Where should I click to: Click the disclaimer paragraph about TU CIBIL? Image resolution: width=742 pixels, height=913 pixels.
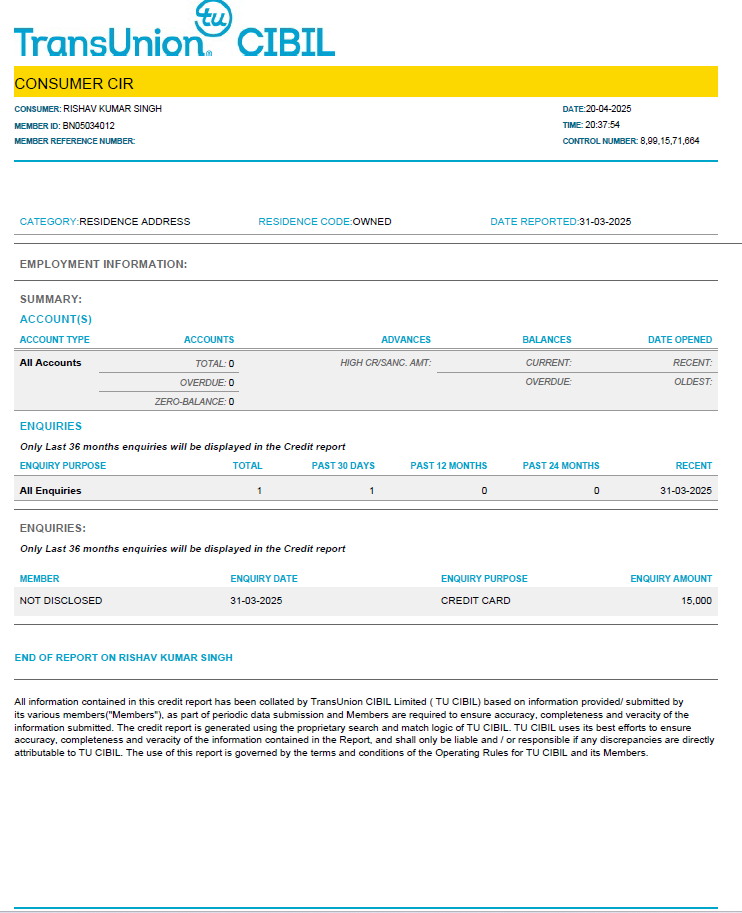(x=365, y=727)
